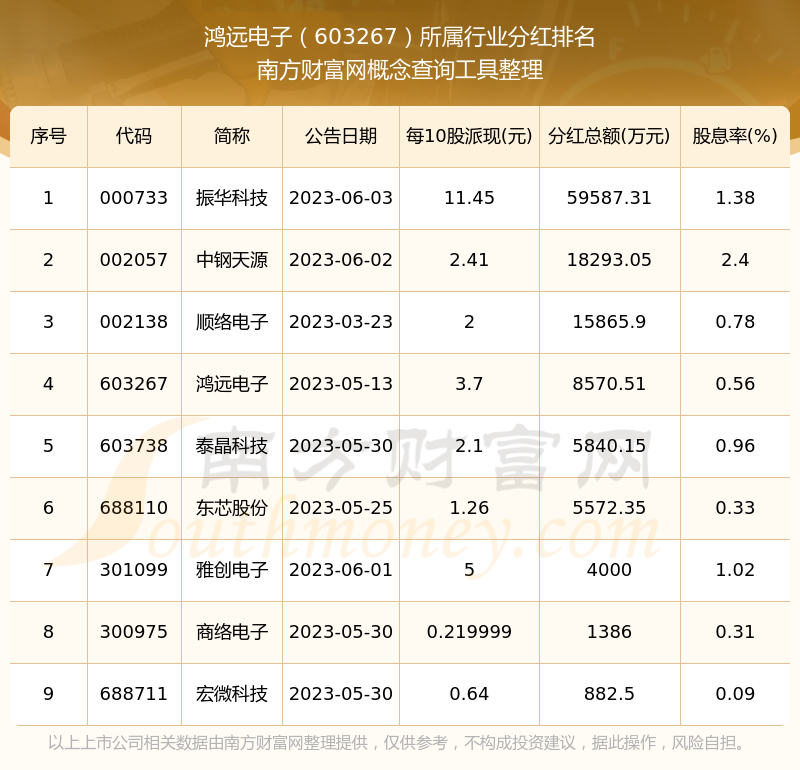Click dividend yield 0.31

point(735,632)
